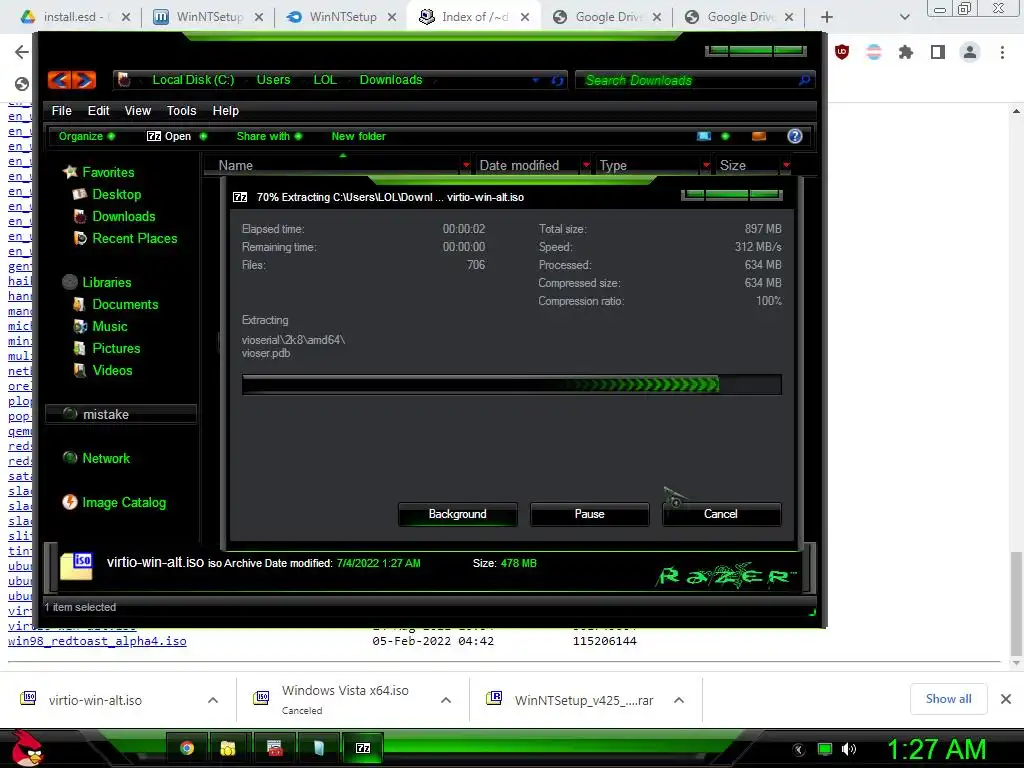This screenshot has height=768, width=1024.
Task: Expand the Organize dropdown menu
Action: pyautogui.click(x=86, y=136)
